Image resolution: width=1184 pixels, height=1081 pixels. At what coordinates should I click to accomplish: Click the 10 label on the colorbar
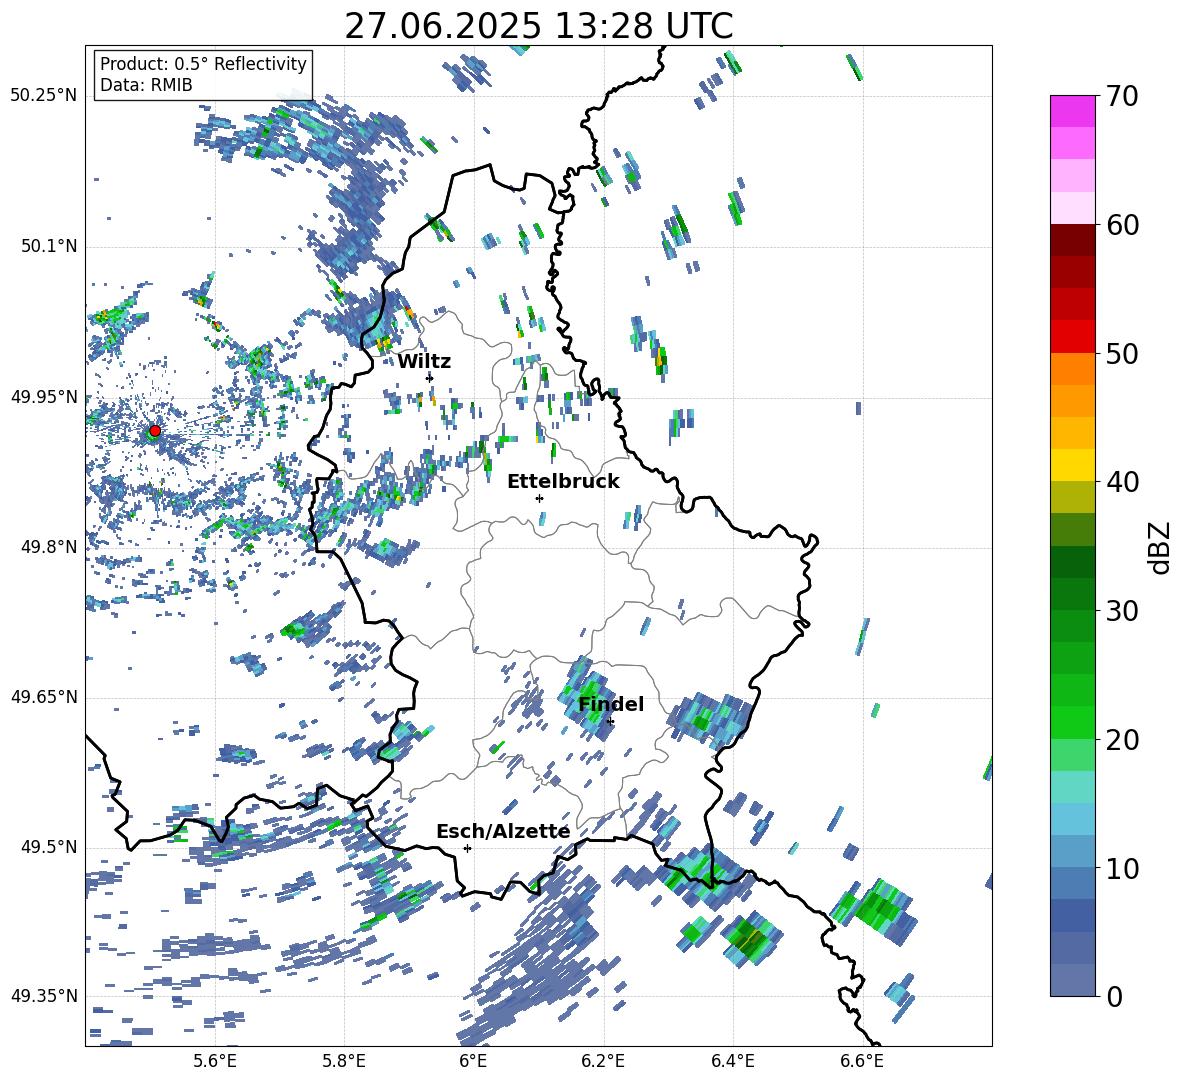[x=1122, y=868]
